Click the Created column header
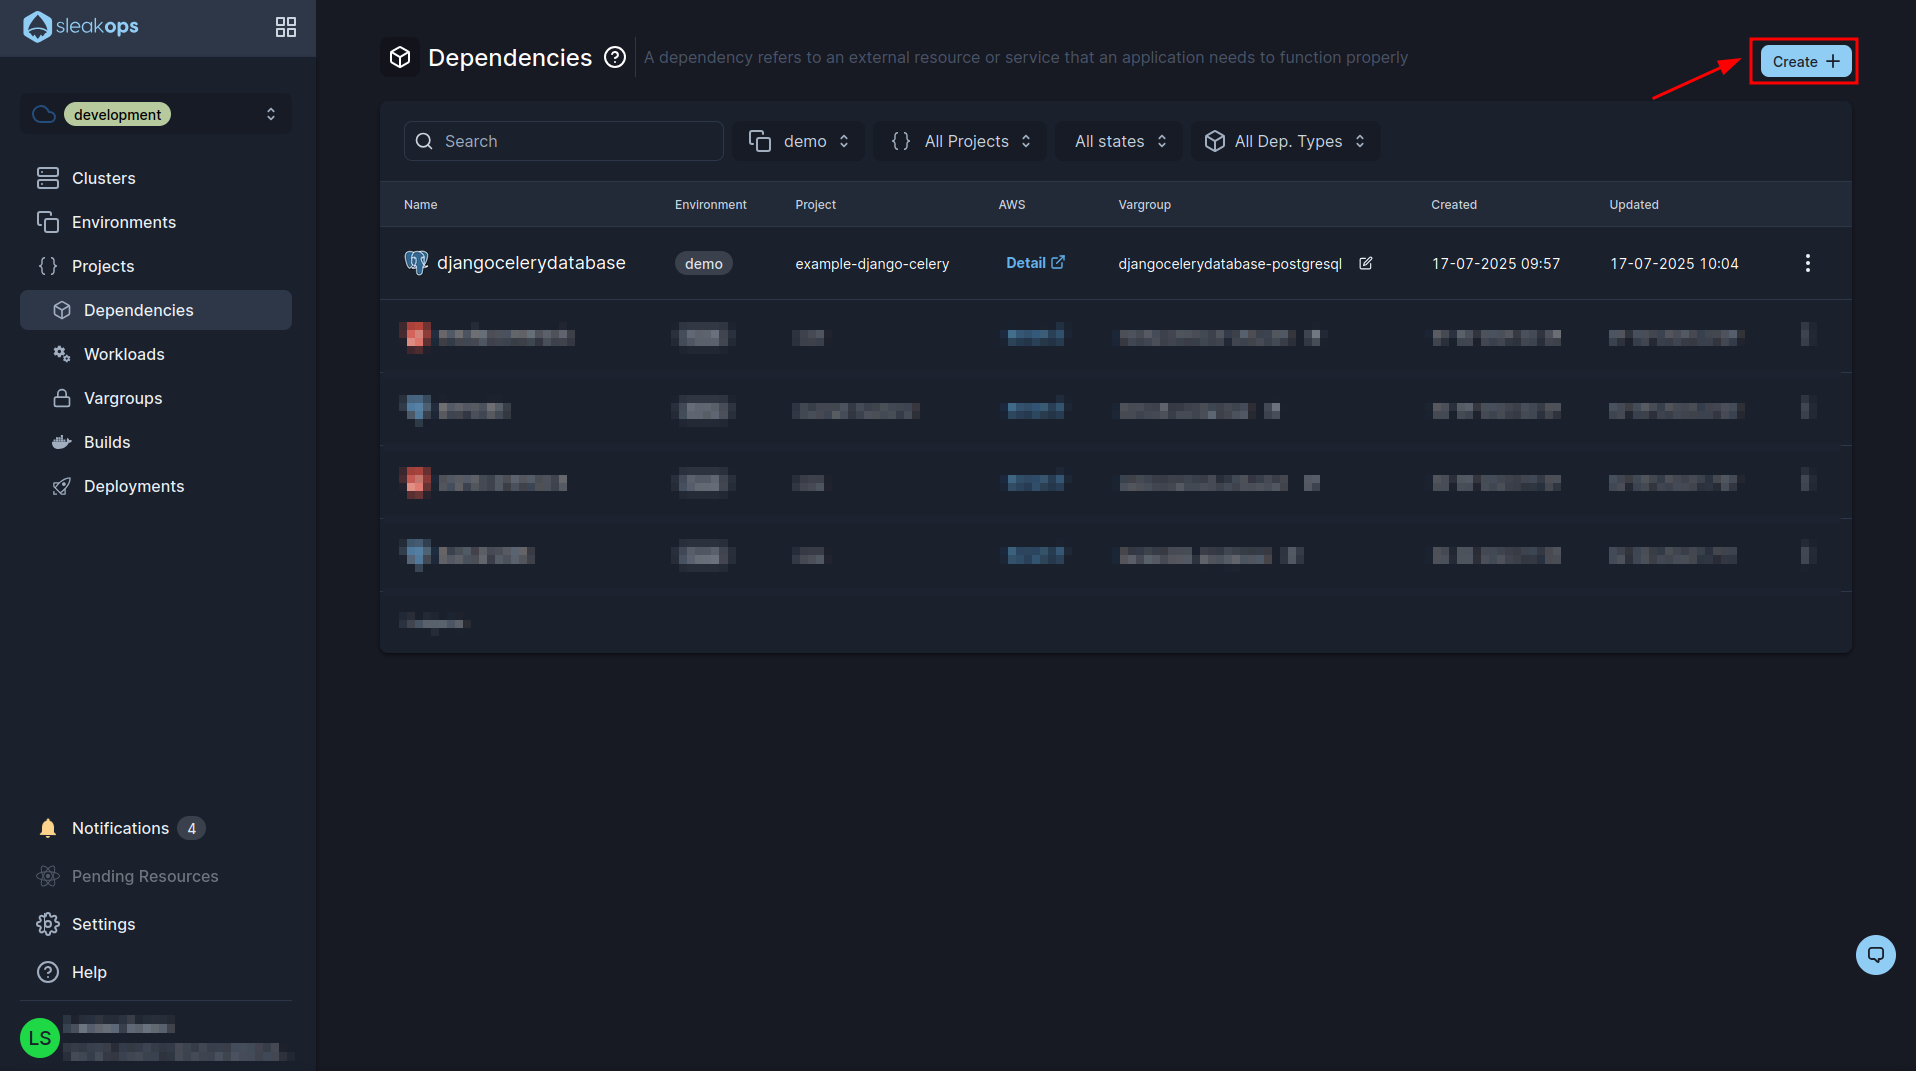 1454,204
